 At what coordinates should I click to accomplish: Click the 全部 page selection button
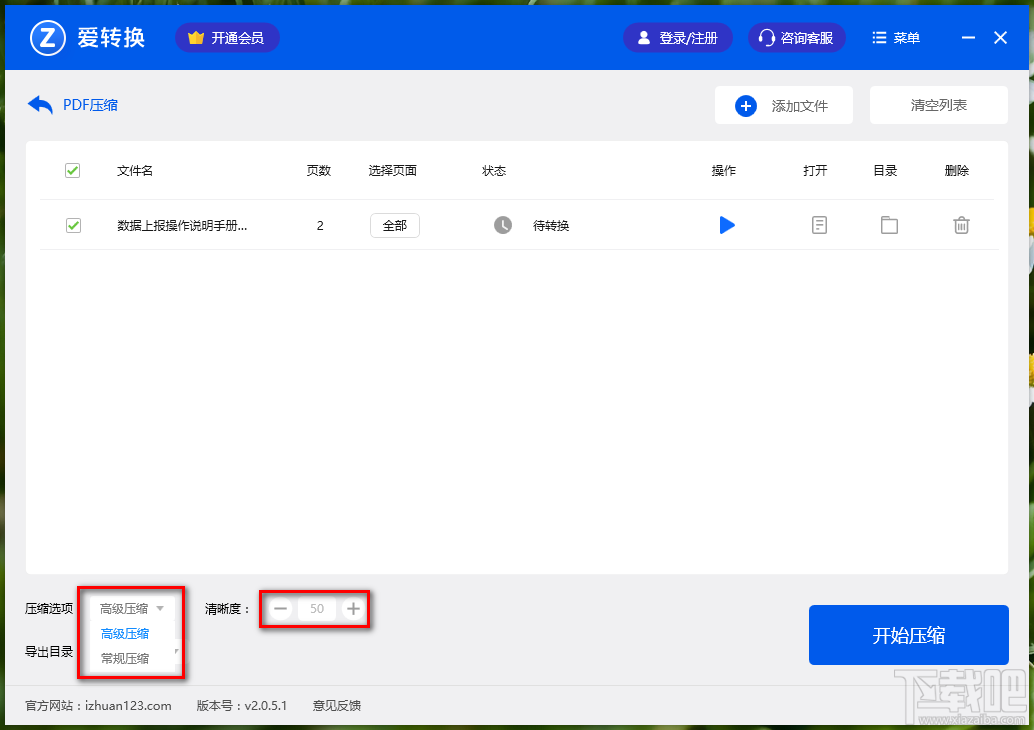(394, 225)
